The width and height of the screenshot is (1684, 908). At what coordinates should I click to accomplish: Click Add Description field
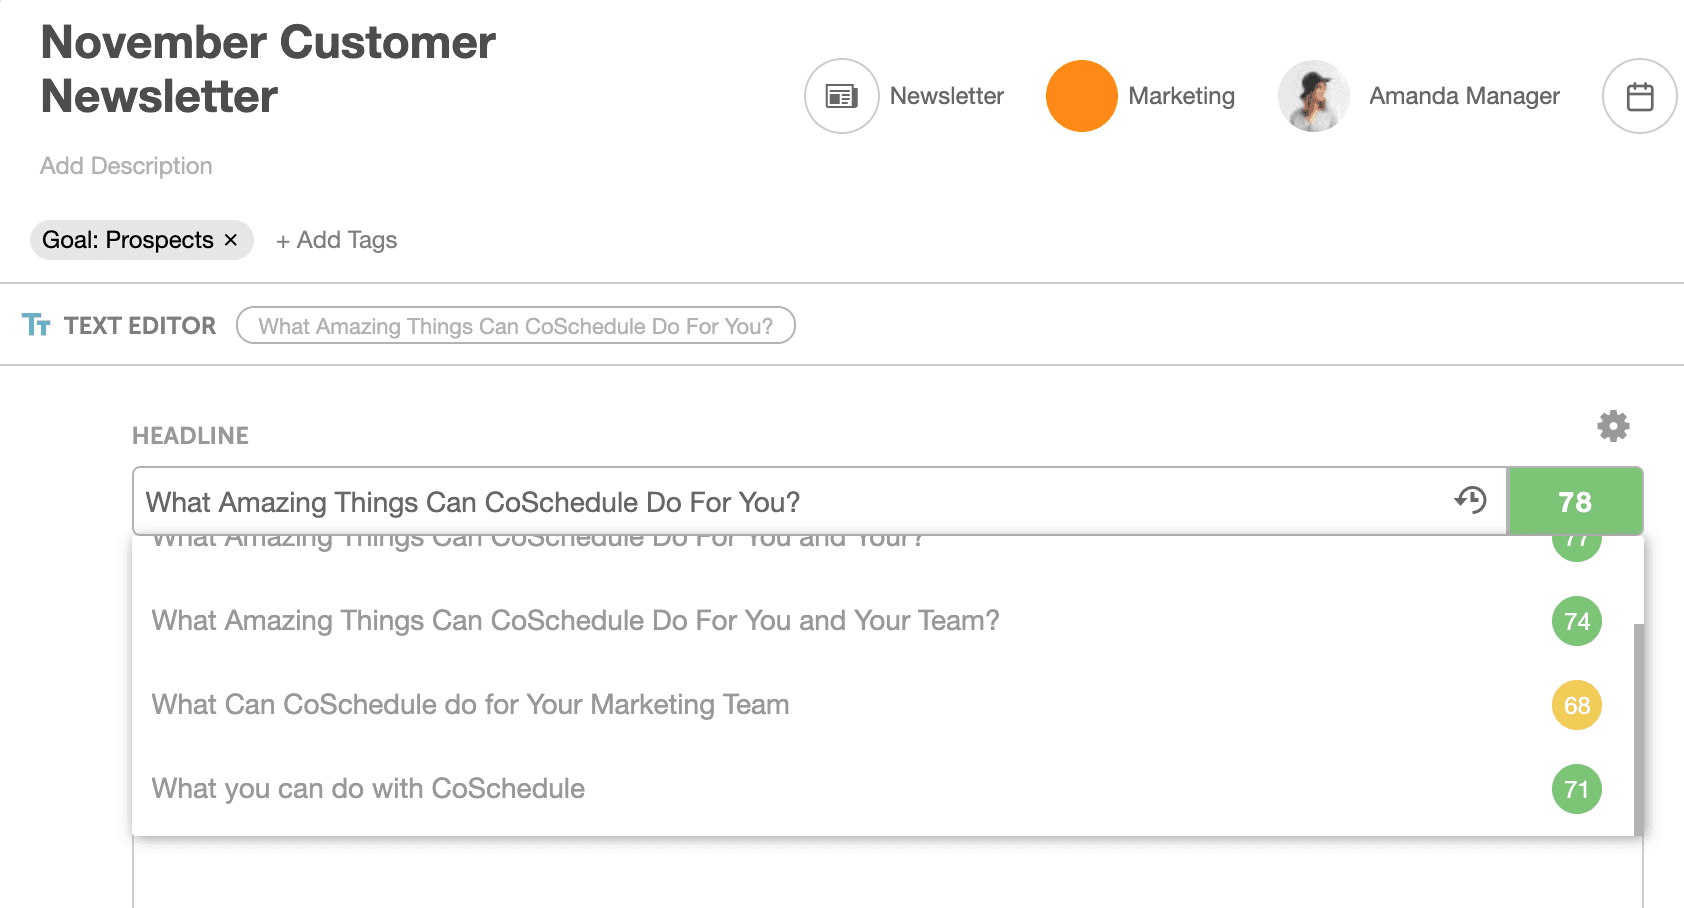coord(126,166)
